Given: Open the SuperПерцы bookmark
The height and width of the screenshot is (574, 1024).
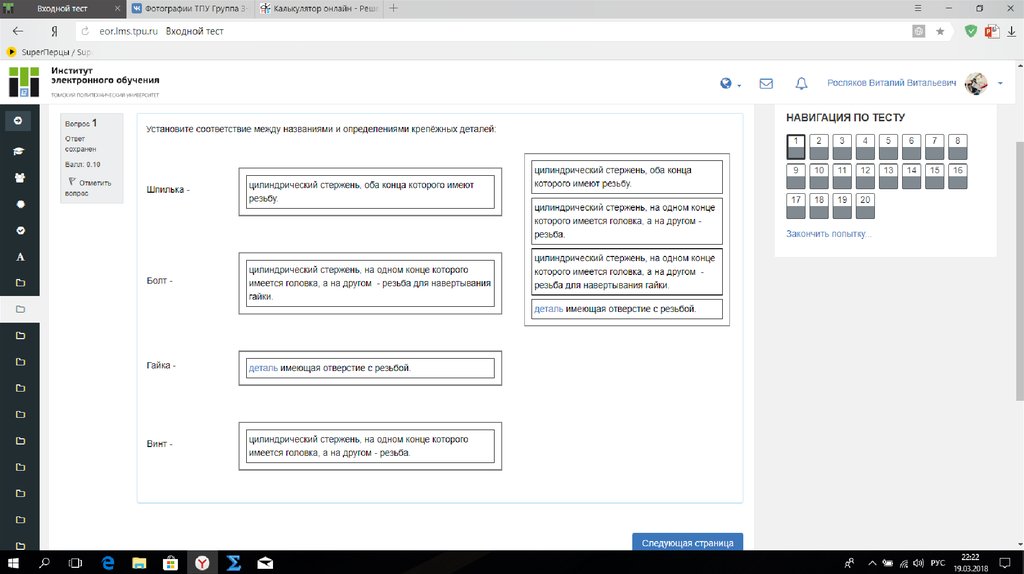Looking at the screenshot, I should pyautogui.click(x=48, y=52).
